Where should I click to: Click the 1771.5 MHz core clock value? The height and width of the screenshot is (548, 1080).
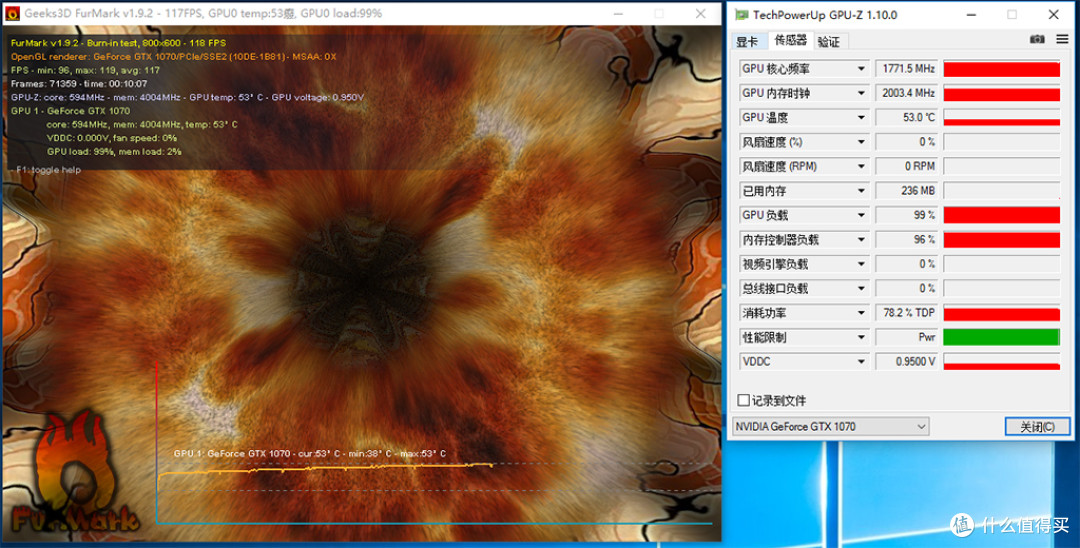coord(906,69)
